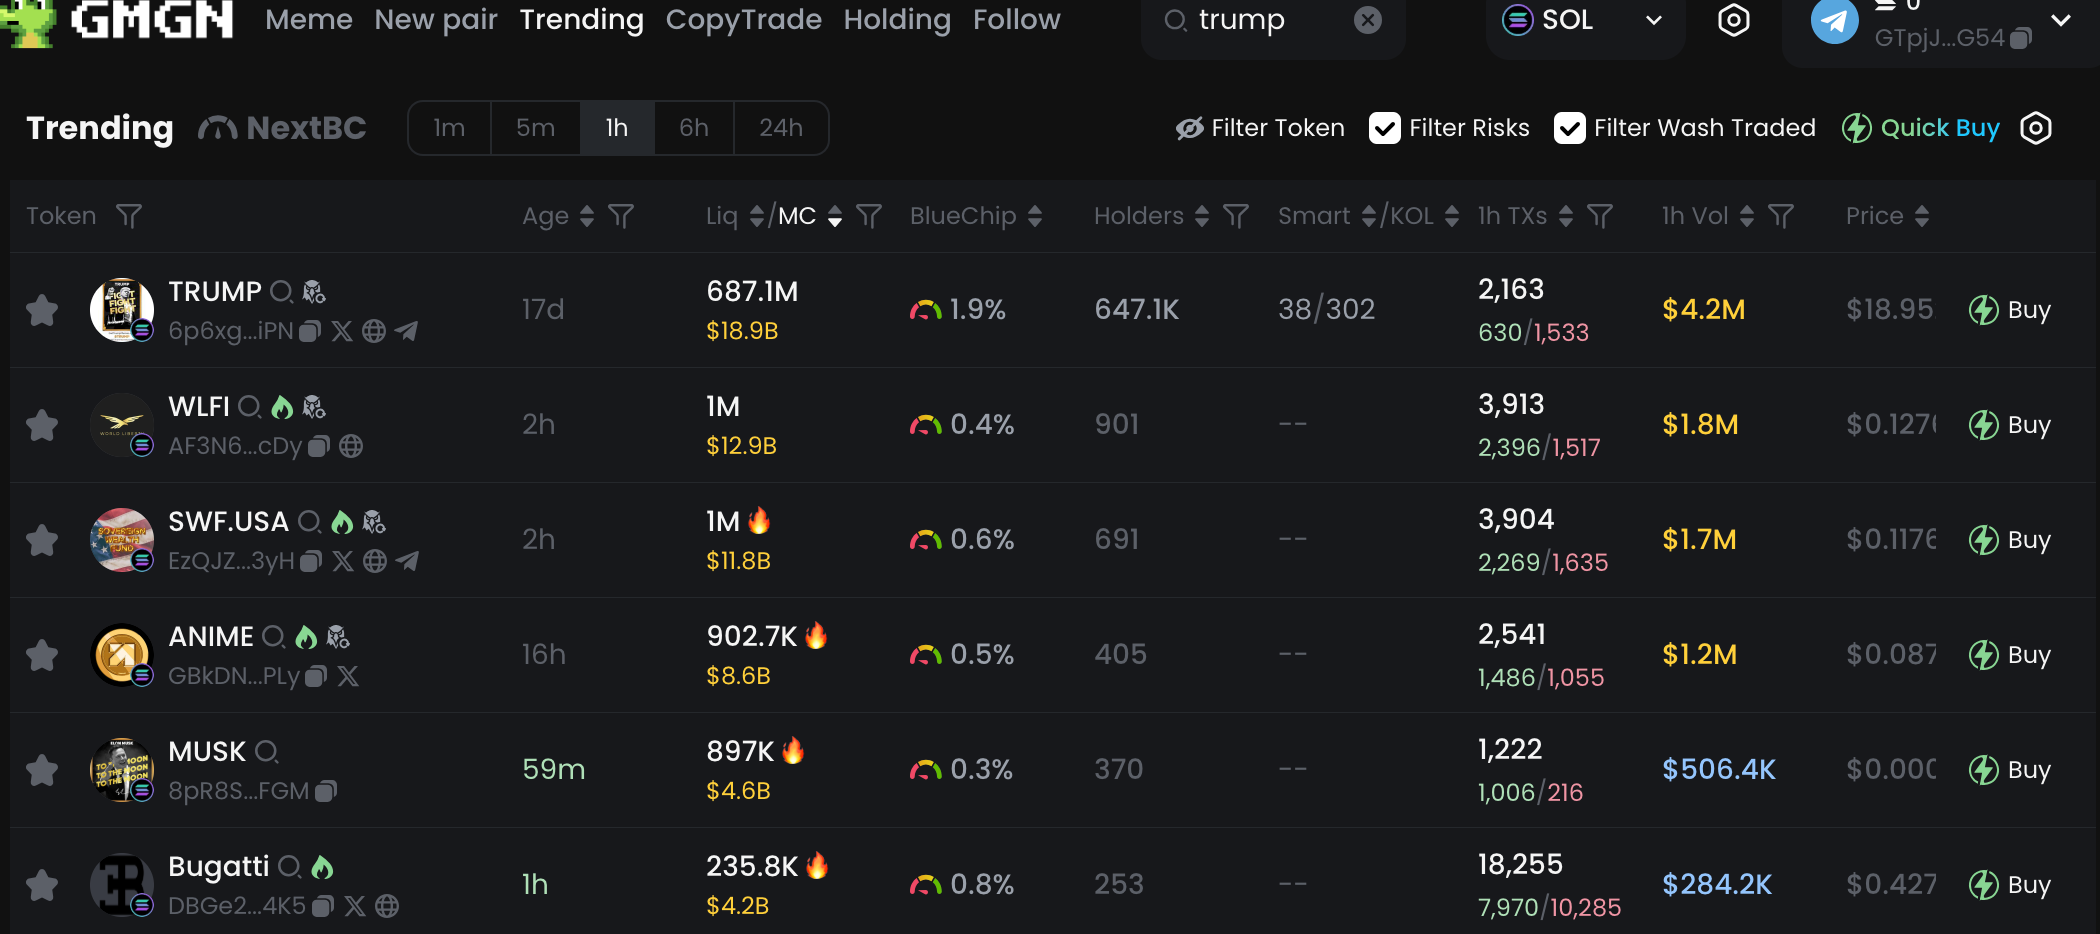
Task: Open the hexagon settings icon in header
Action: (1733, 20)
